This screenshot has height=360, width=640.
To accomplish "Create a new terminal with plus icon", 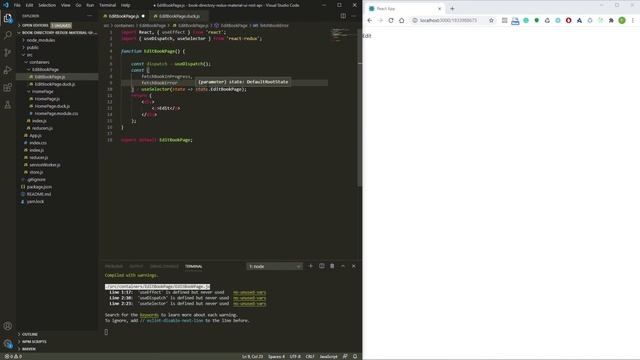I will (311, 266).
